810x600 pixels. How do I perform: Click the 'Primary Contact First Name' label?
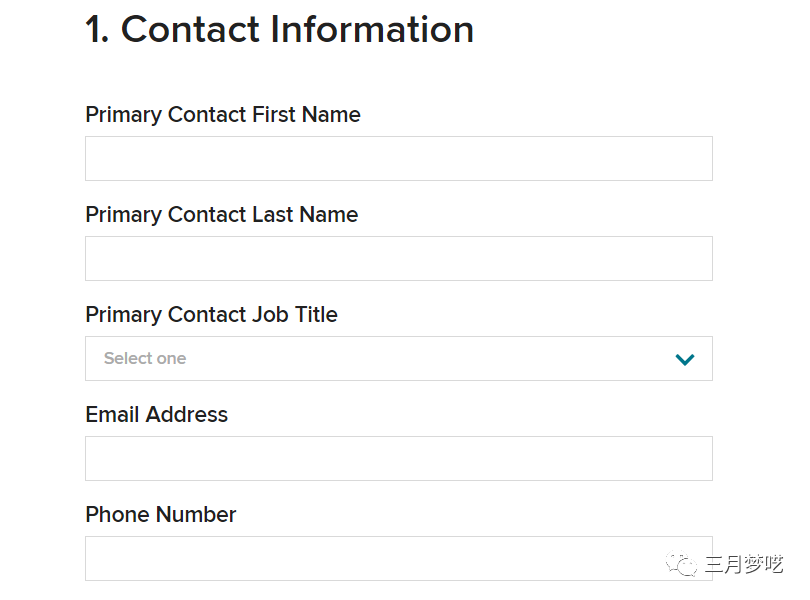click(222, 115)
